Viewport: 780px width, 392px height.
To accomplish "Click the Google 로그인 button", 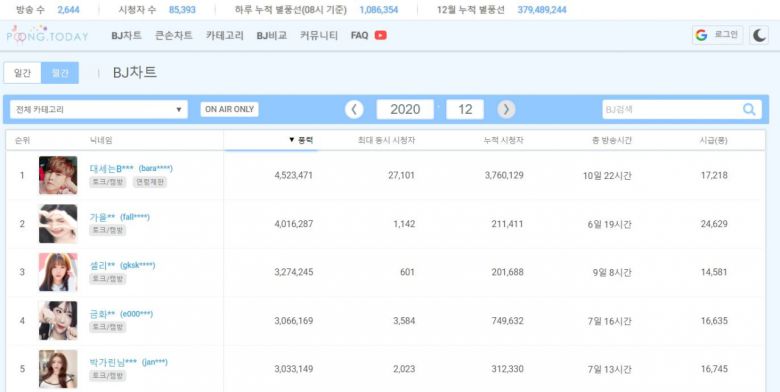I will (718, 35).
